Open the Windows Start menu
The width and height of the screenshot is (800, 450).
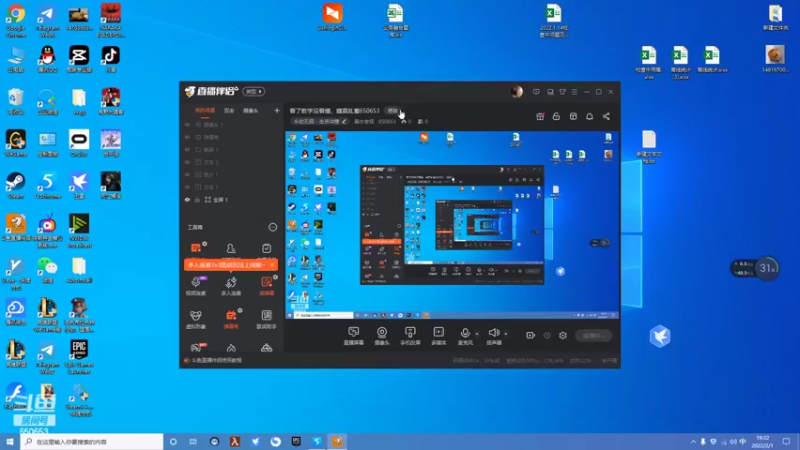(x=10, y=441)
